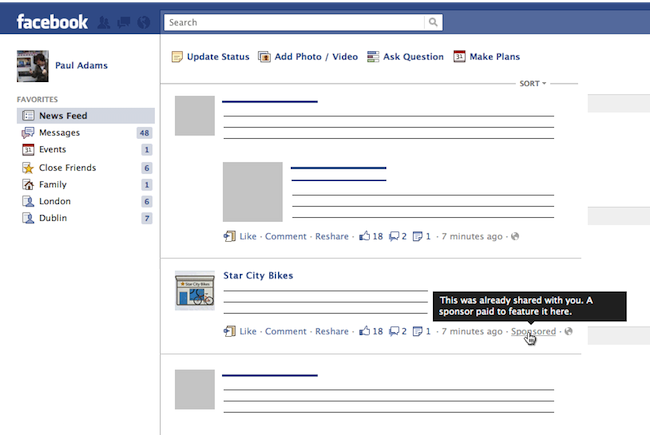Click Add Photo / Video
The image size is (650, 435).
coord(316,57)
